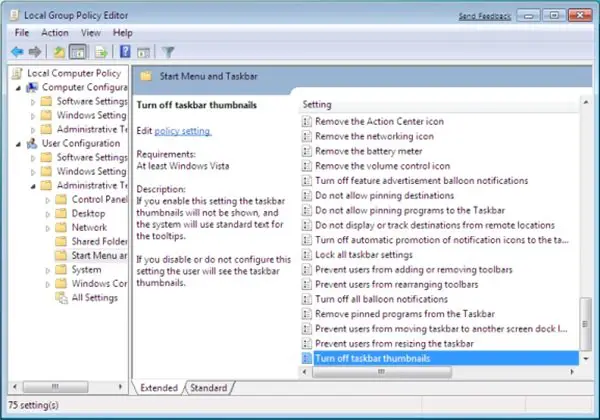
Task: Select Start Menu and Taskbar tree node
Action: (x=99, y=255)
